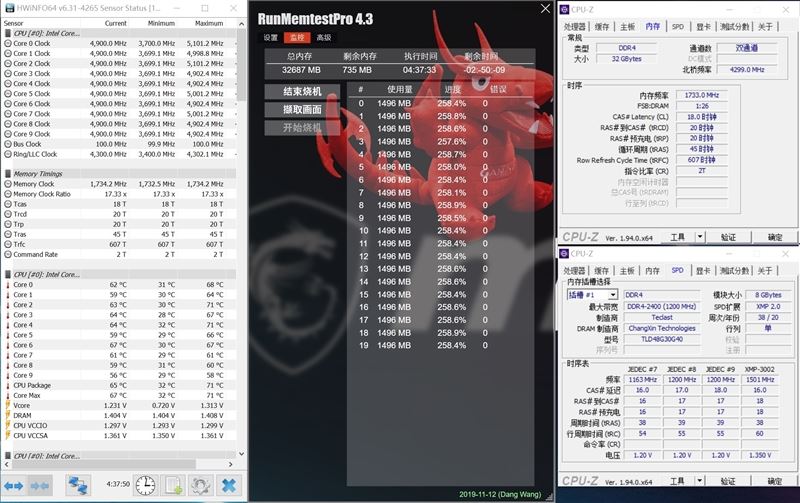Click the Vcore voltage lightning icon
The height and width of the screenshot is (503, 800).
click(x=8, y=405)
